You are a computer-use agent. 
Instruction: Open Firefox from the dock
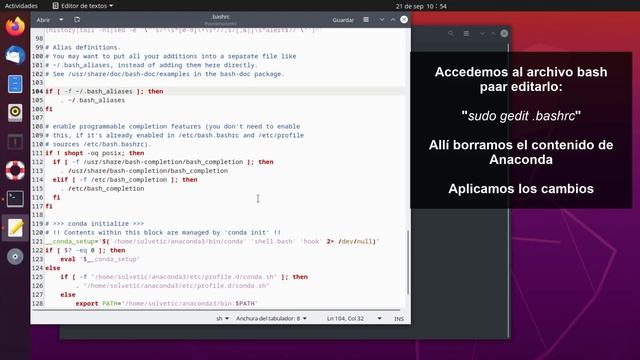(15, 27)
